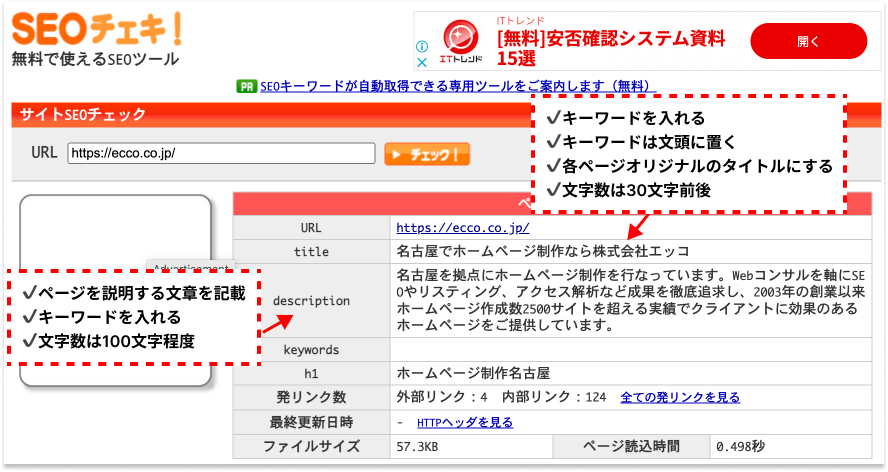This screenshot has height=472, width=888.
Task: Click the SEOチェキ! logo
Action: [x=95, y=25]
